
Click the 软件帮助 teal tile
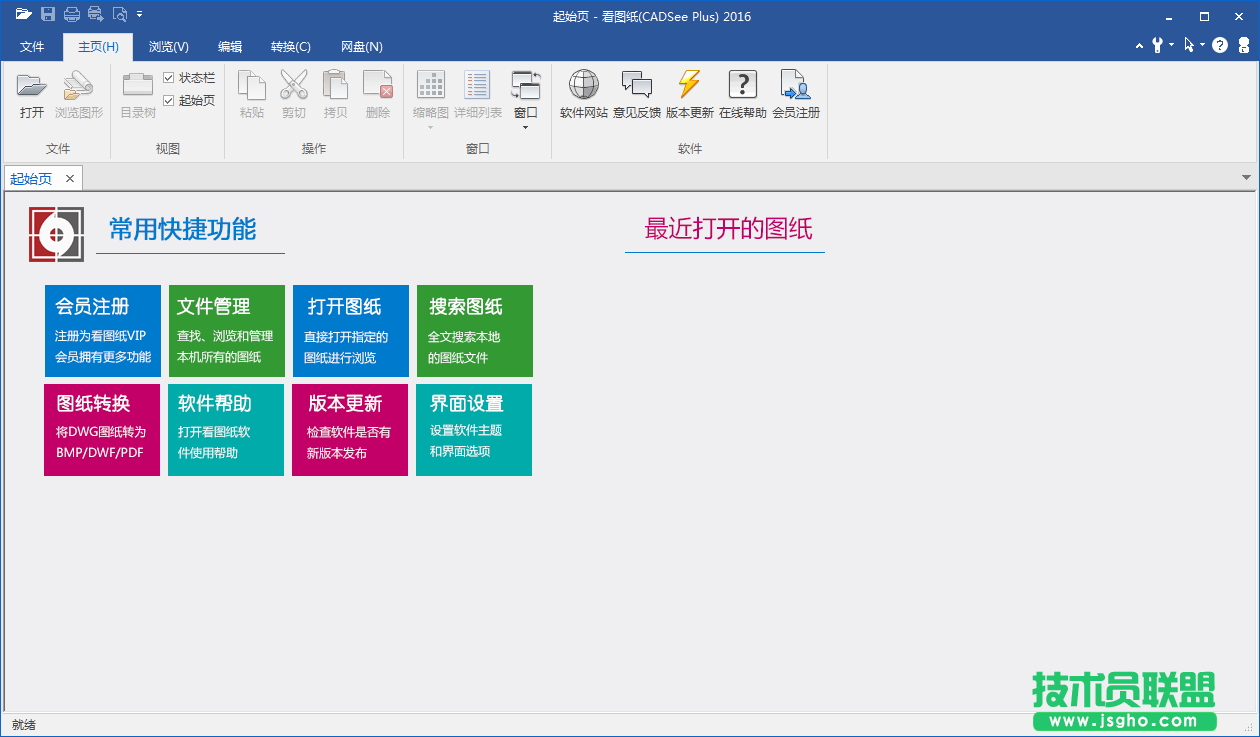pos(226,430)
